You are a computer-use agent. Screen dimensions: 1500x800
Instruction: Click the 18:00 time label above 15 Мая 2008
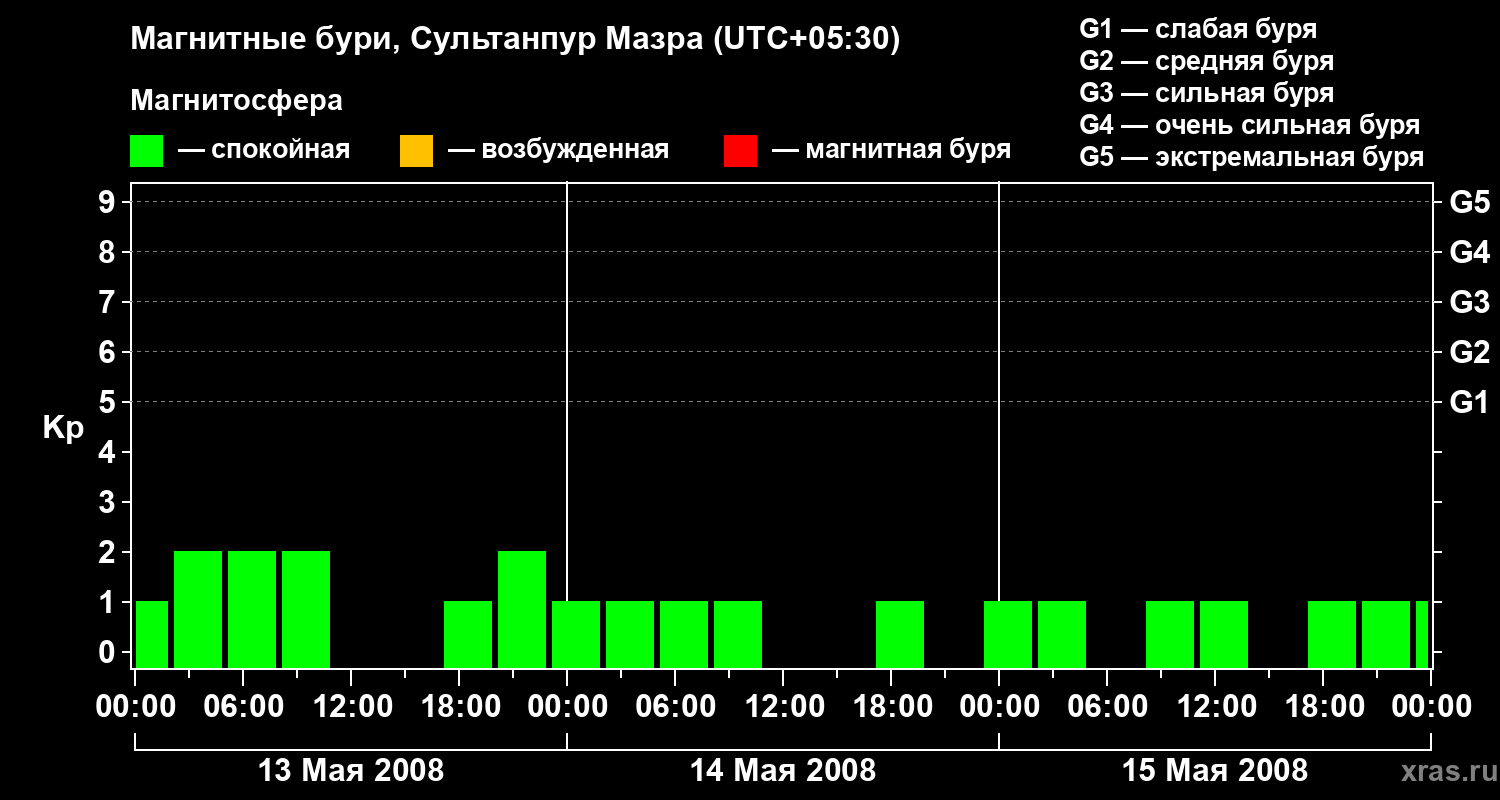tap(1323, 707)
